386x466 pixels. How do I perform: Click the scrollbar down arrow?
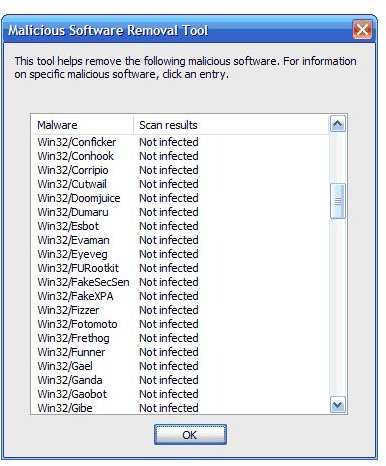(x=337, y=405)
